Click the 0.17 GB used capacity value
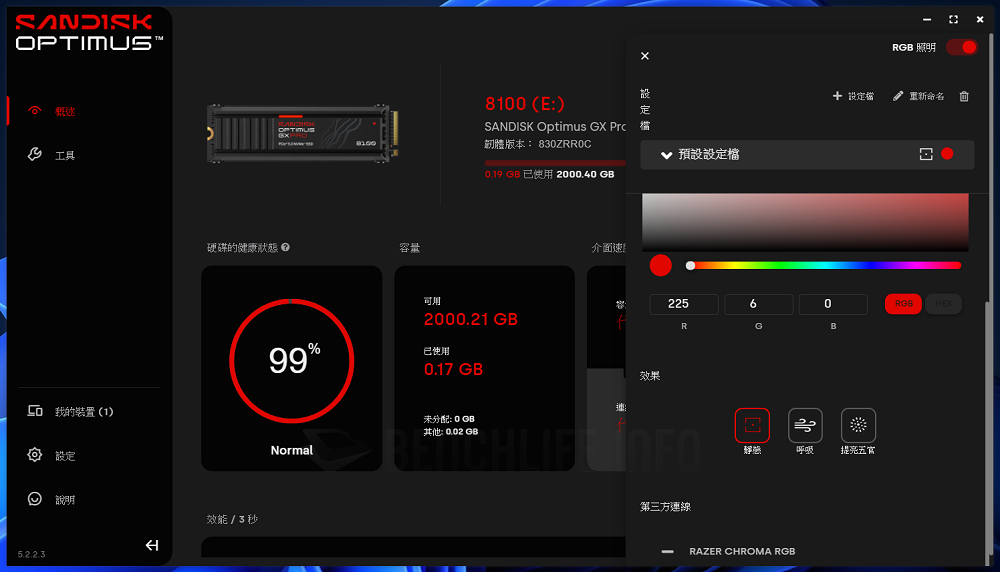1000x572 pixels. [453, 369]
